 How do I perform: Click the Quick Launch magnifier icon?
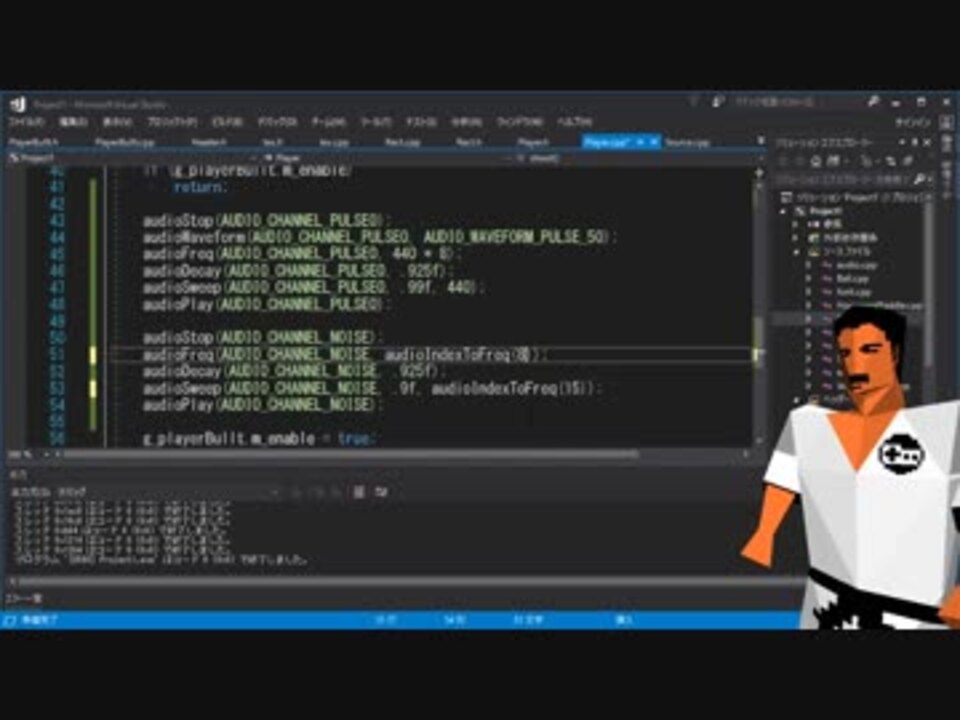[x=874, y=102]
